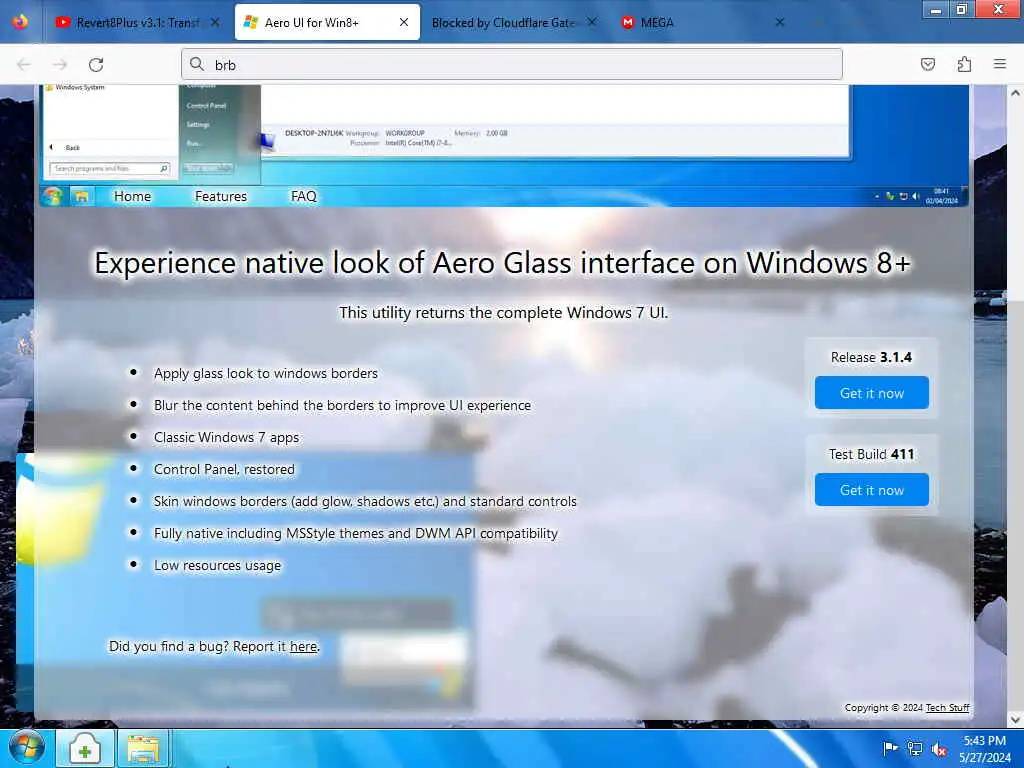Viewport: 1024px width, 768px height.
Task: Select text Low resources usage
Action: click(x=217, y=565)
